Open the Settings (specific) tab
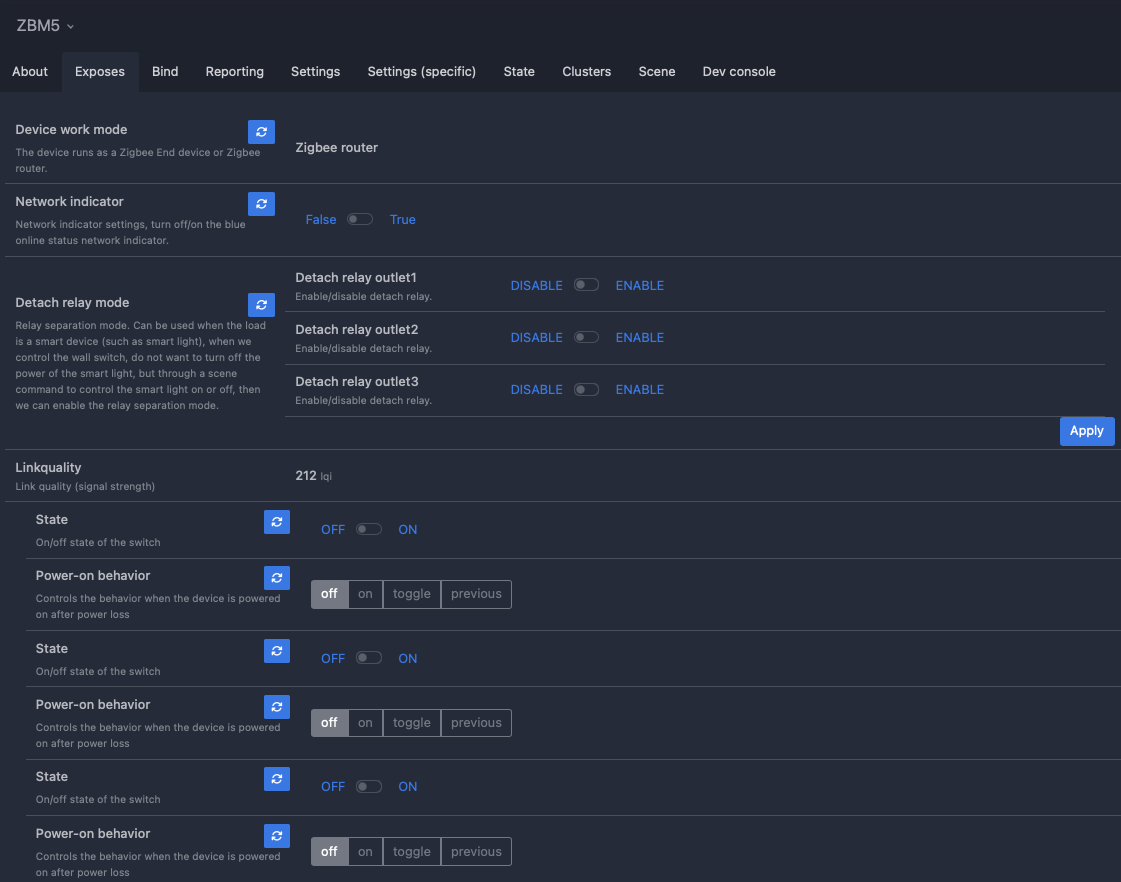 [422, 71]
